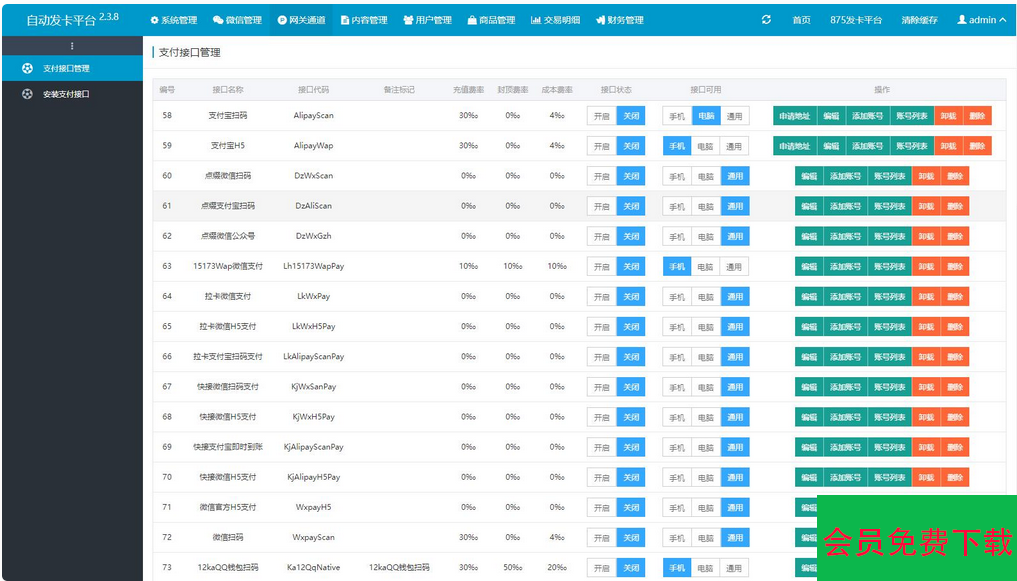Viewport: 1017px width, 581px height.
Task: Click 账号列表 for 快捷微信H5支付 row
Action: pos(889,417)
